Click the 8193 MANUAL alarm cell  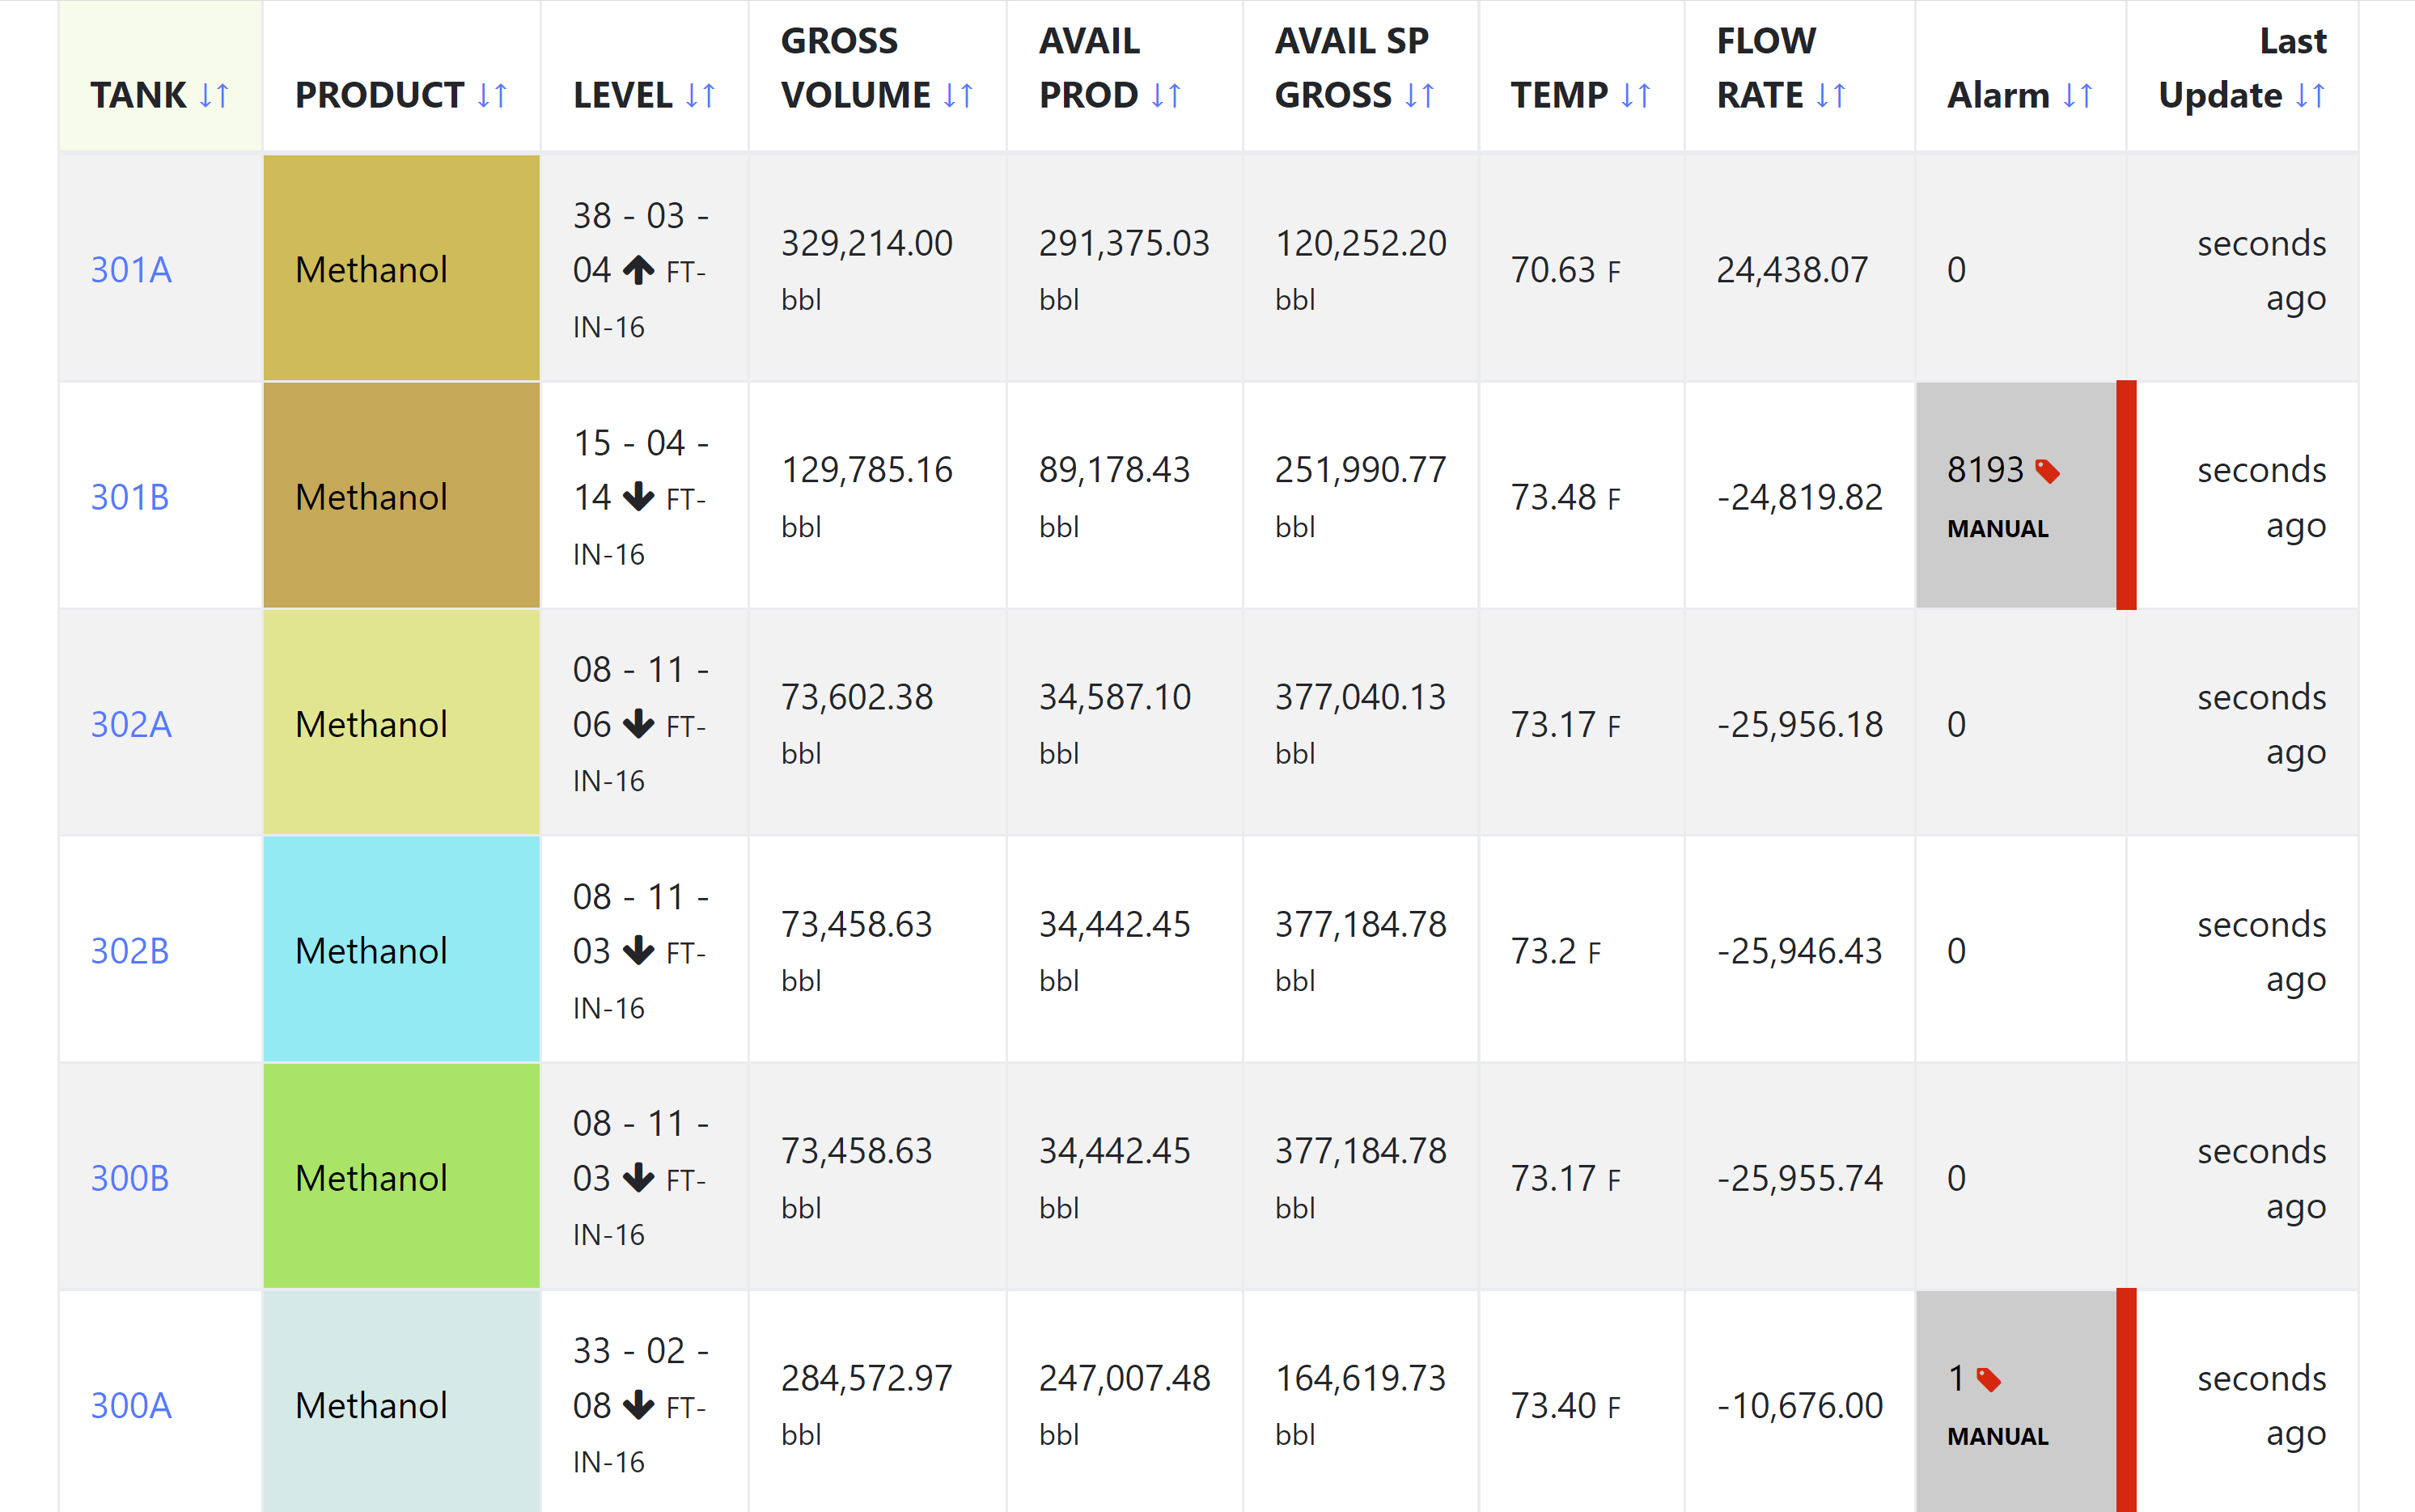coord(2014,496)
